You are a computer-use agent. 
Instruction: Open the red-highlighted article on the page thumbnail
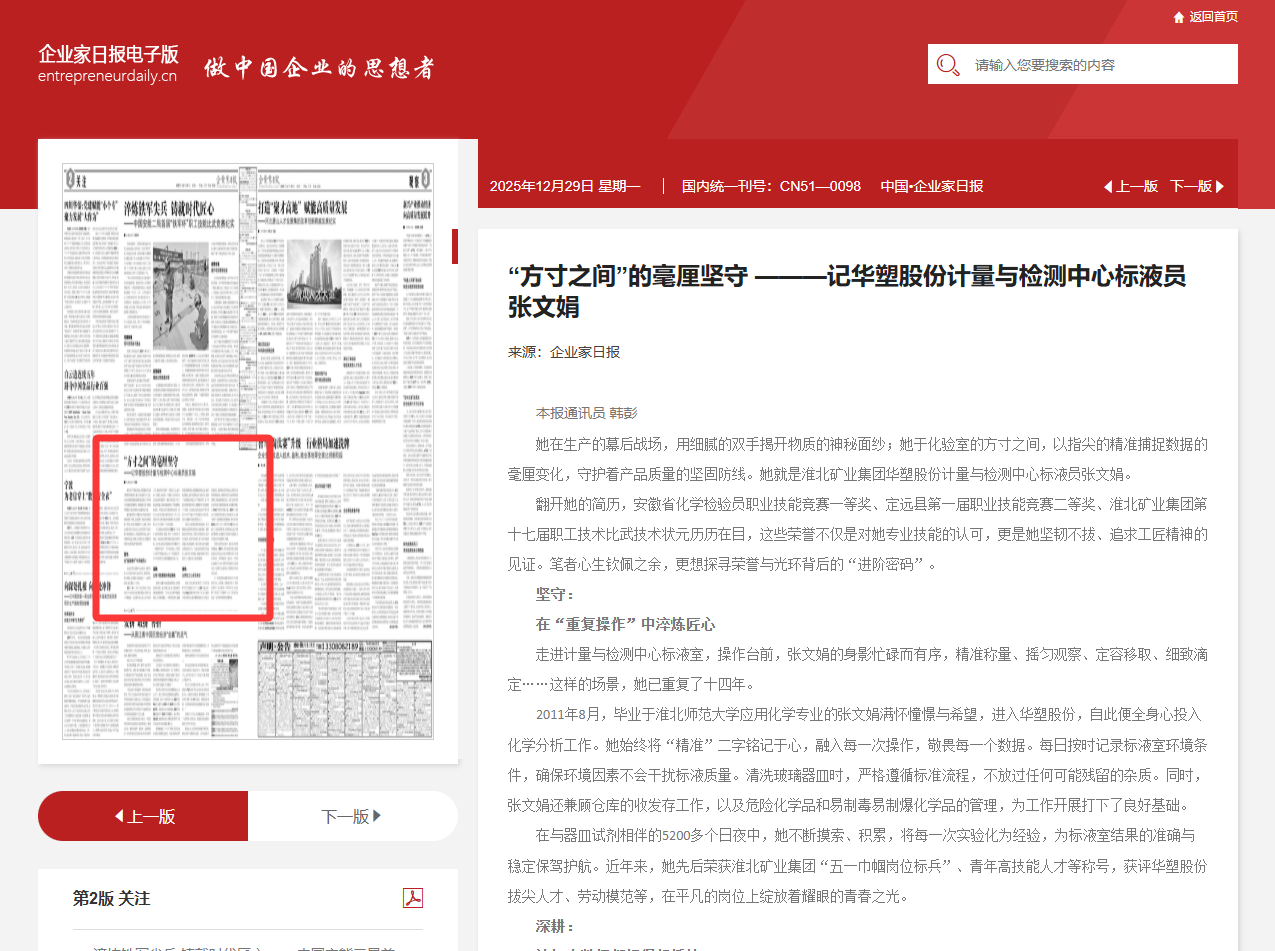coord(182,526)
